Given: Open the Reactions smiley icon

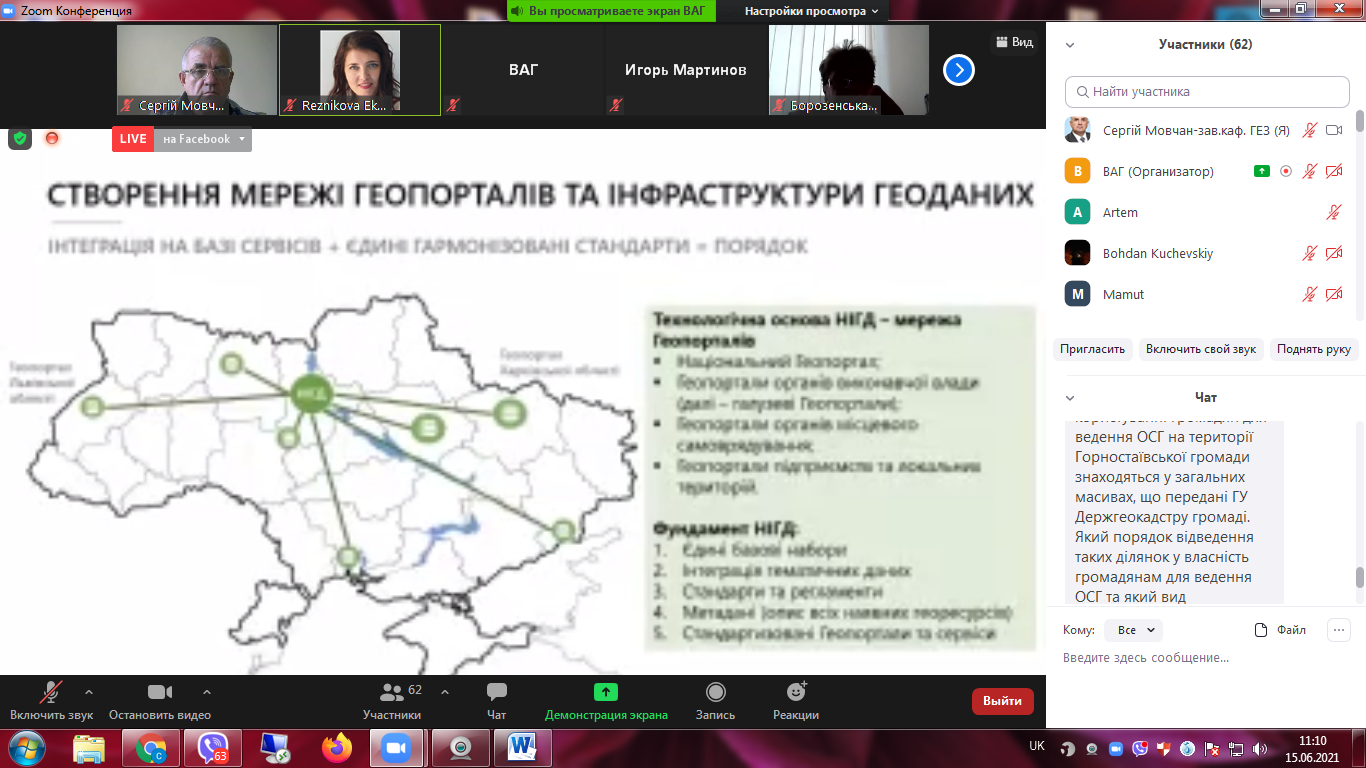Looking at the screenshot, I should [796, 691].
